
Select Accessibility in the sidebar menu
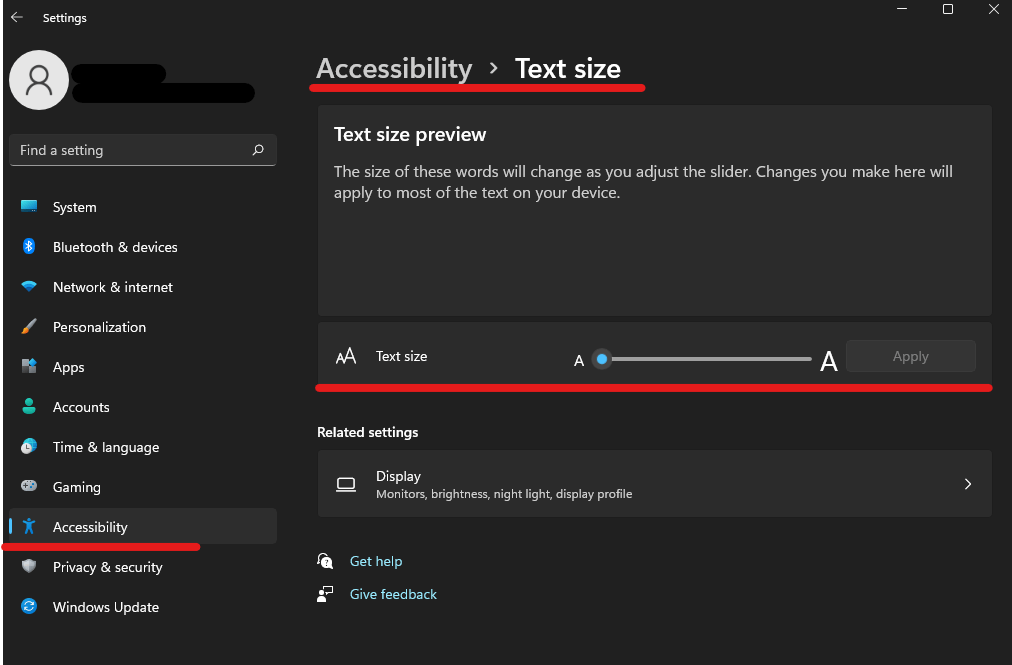click(x=90, y=527)
